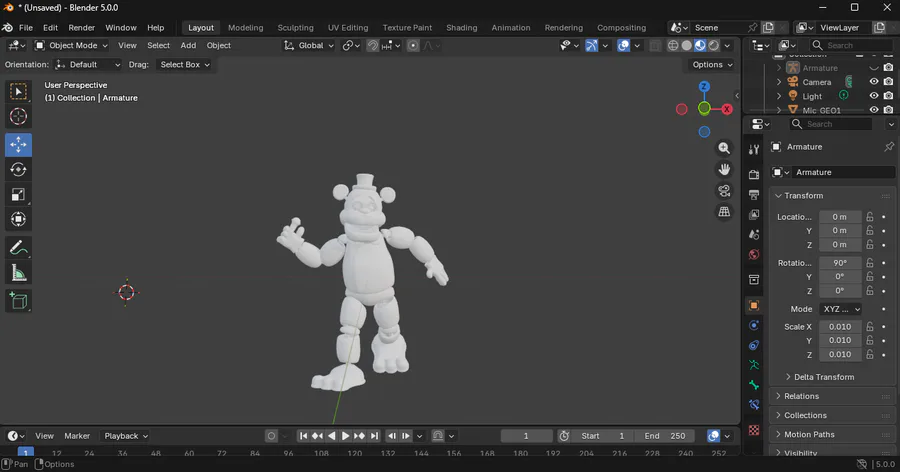This screenshot has height=472, width=900.
Task: Click the viewport pan hand icon
Action: [x=724, y=169]
